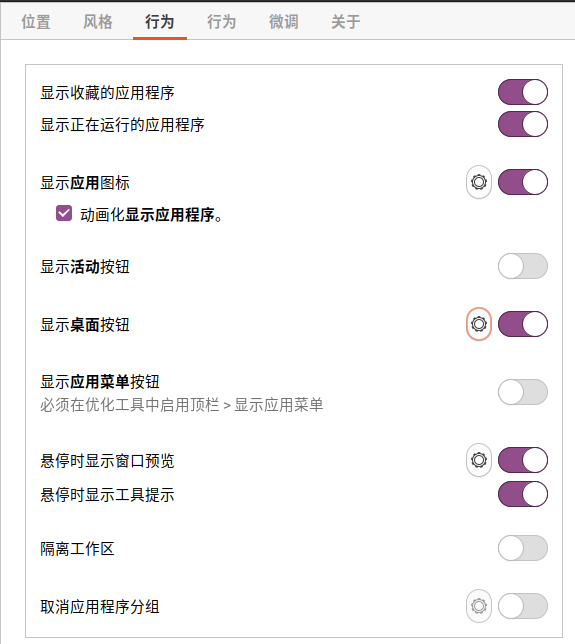Click gear icon beside 取消应用程序分组
The height and width of the screenshot is (644, 575).
pos(478,606)
